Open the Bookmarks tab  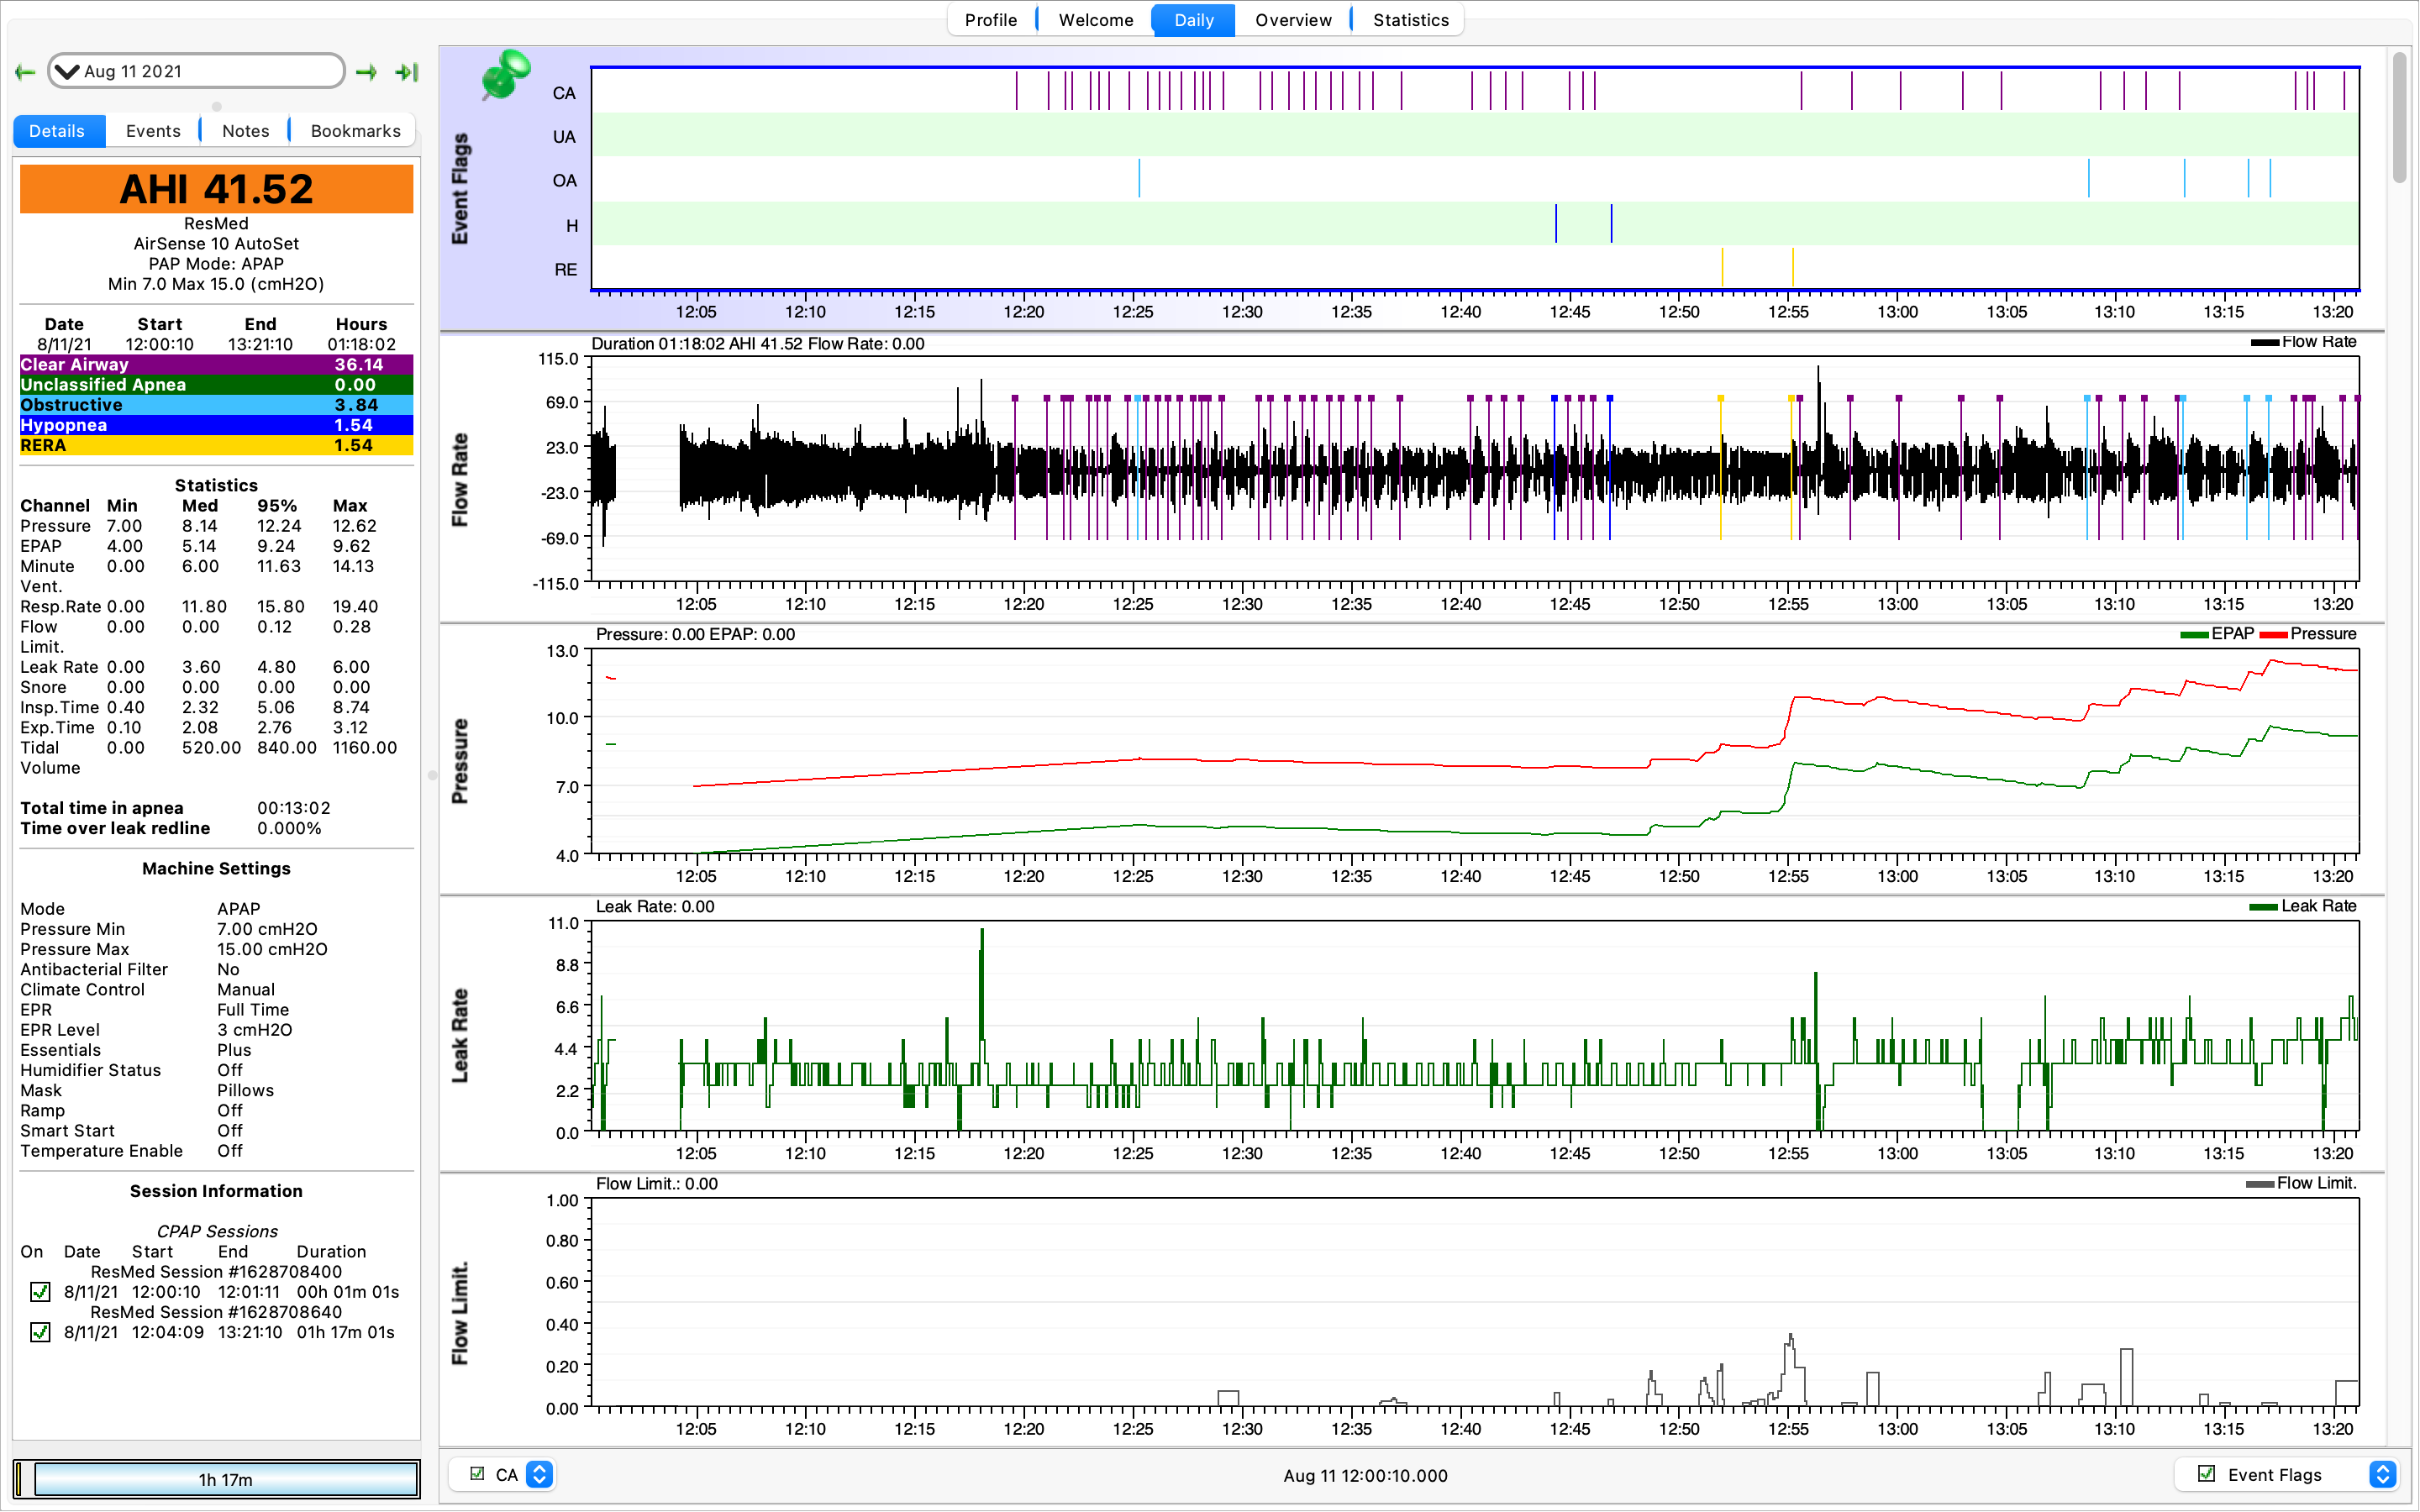(355, 131)
